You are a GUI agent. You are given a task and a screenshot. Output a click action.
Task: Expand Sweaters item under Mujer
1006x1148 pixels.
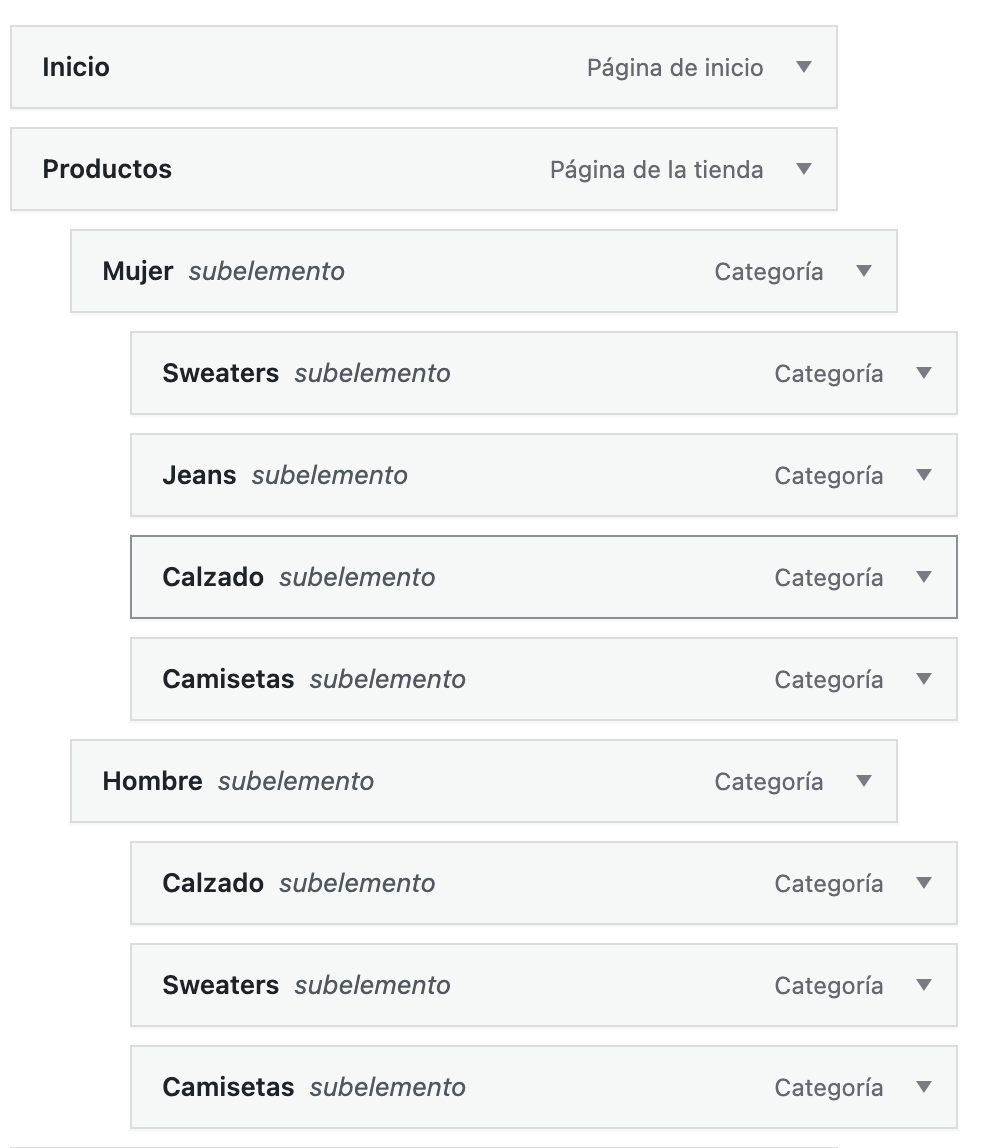point(924,373)
